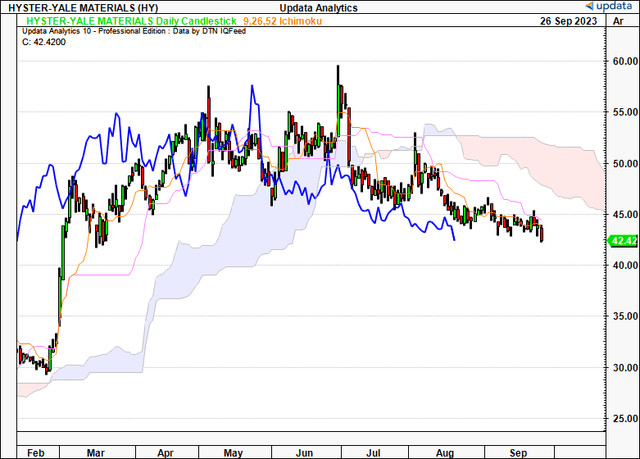Click the May month label
This screenshot has height=459, width=640.
(233, 453)
